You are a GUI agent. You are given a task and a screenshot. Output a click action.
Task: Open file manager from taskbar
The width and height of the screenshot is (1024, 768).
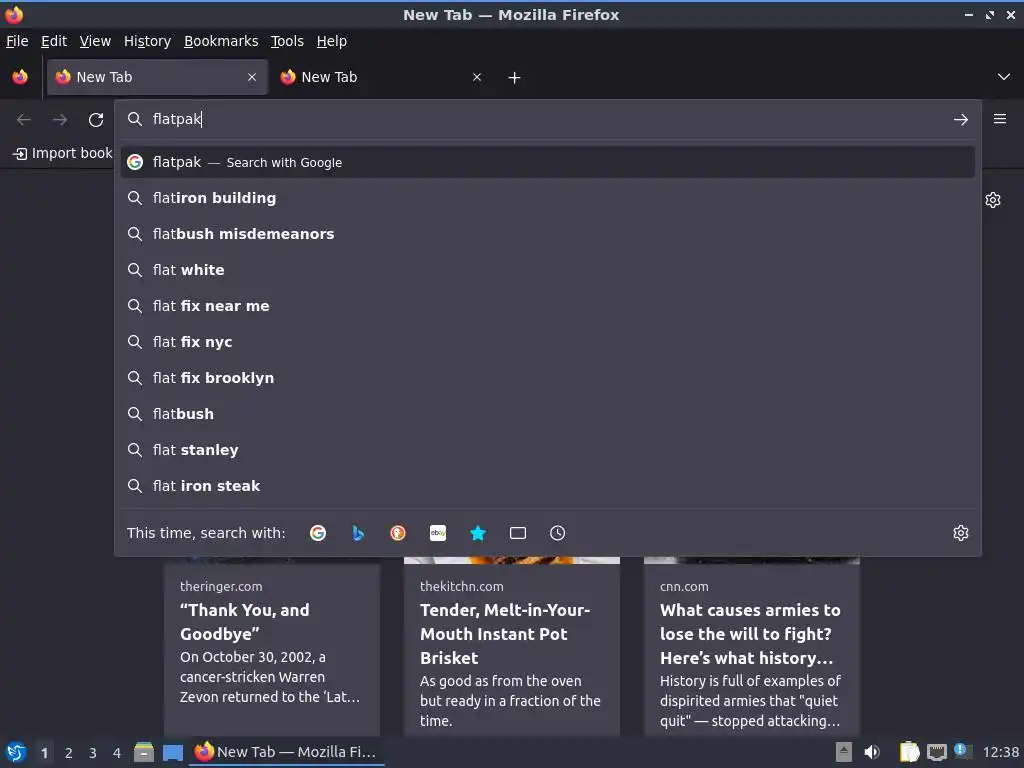(144, 752)
